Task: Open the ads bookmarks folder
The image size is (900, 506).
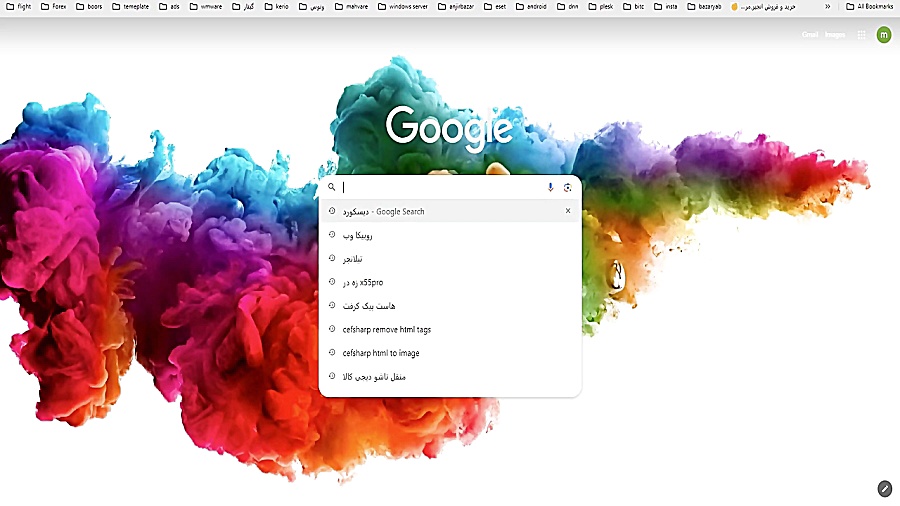Action: 169,7
